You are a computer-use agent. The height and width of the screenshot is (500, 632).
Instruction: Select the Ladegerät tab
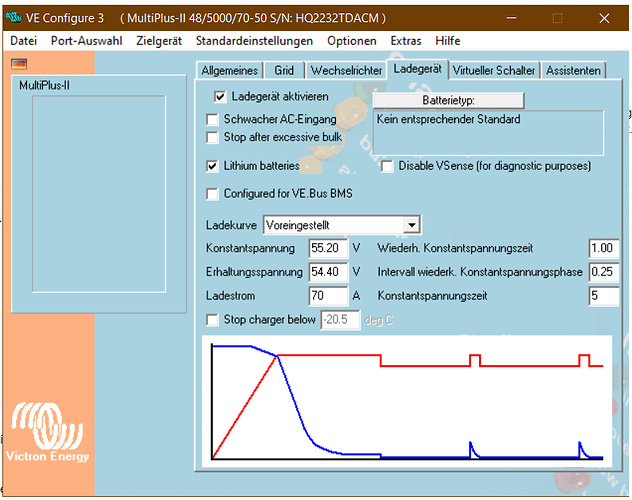[417, 69]
